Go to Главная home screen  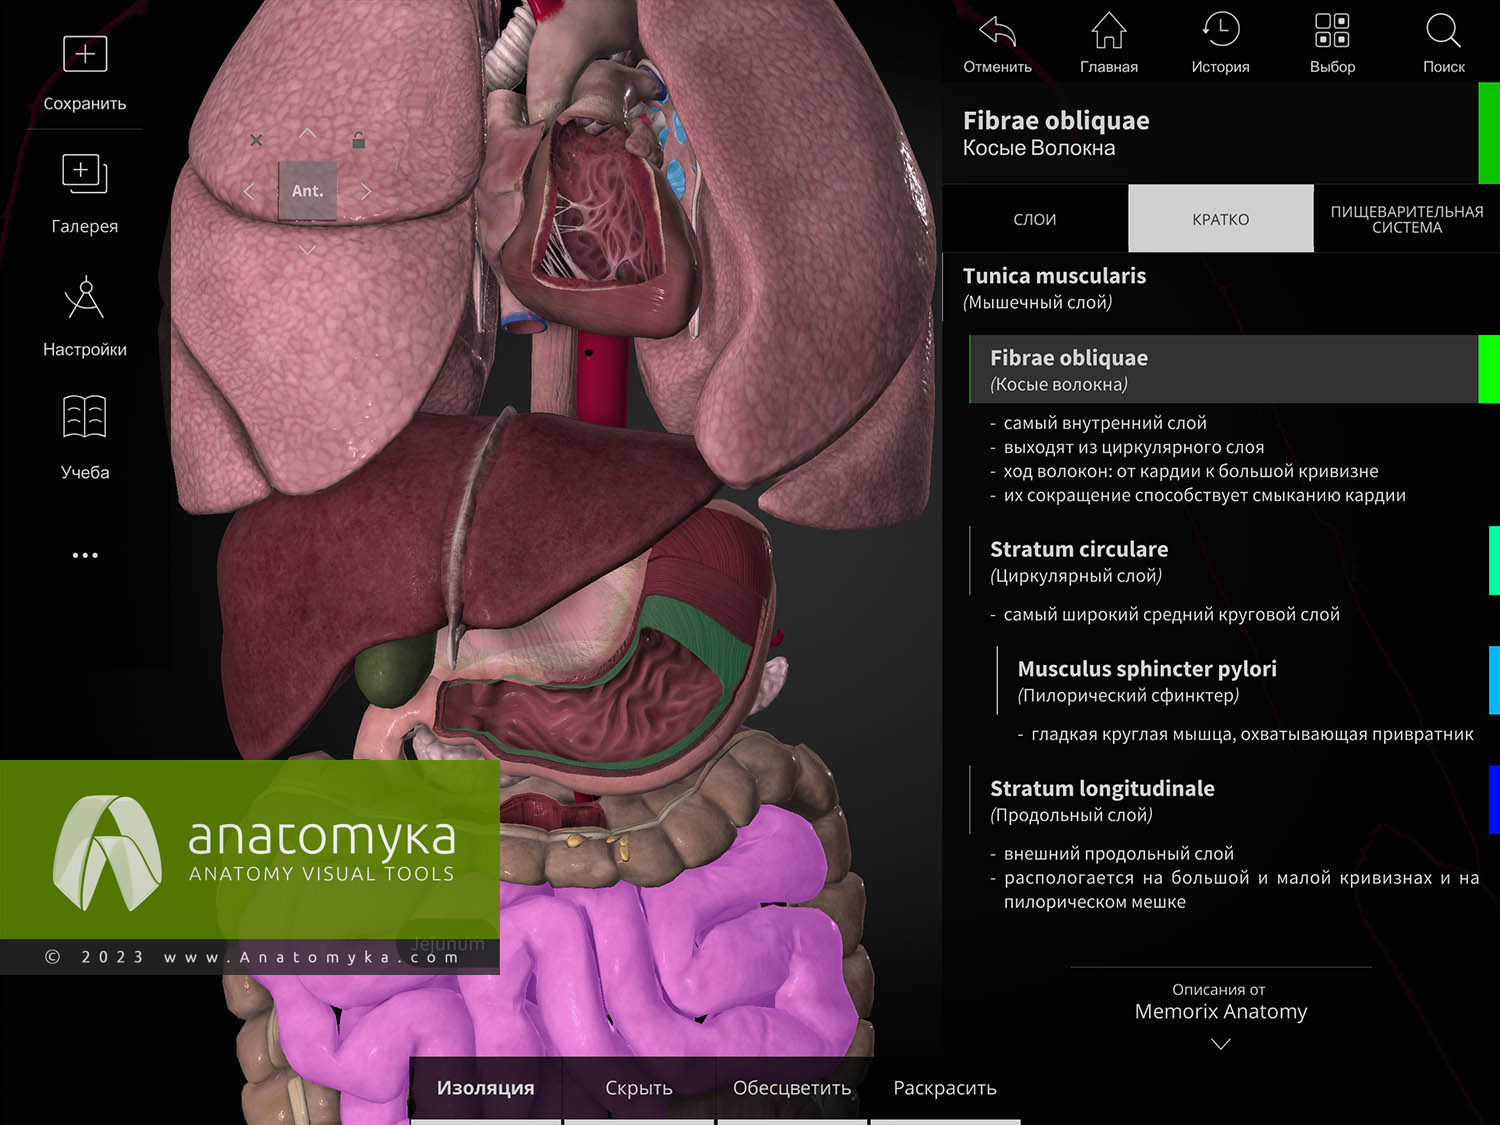(x=1108, y=31)
